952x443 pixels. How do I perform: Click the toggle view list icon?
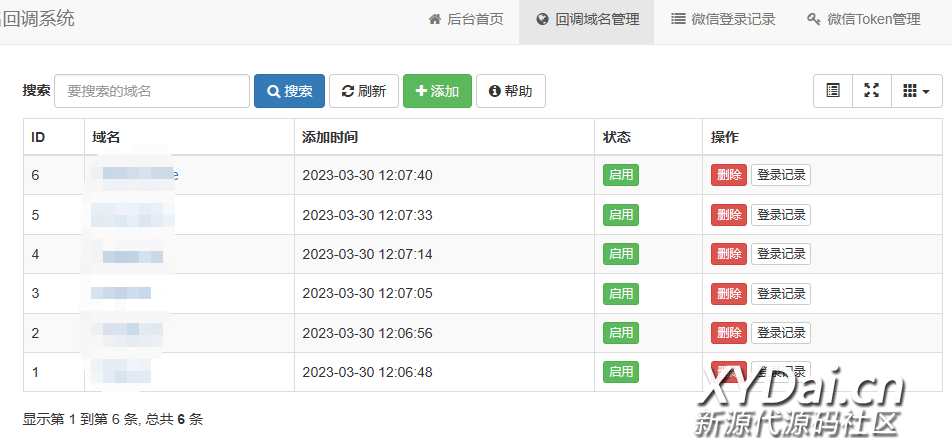(832, 91)
